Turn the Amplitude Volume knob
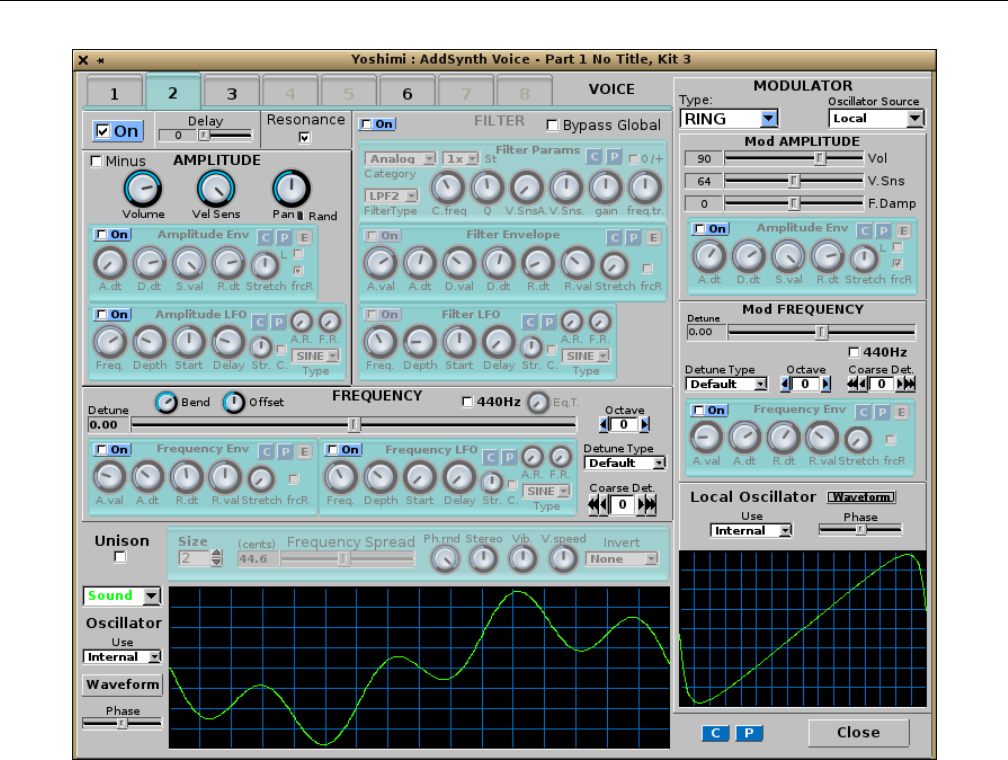 pos(142,188)
